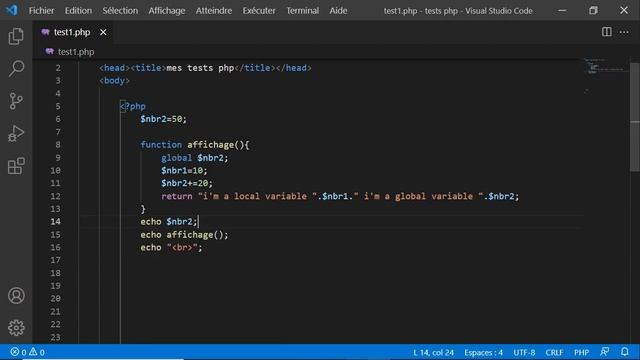The height and width of the screenshot is (360, 640).
Task: Click the PHP file icon in breadcrumb
Action: [x=49, y=51]
